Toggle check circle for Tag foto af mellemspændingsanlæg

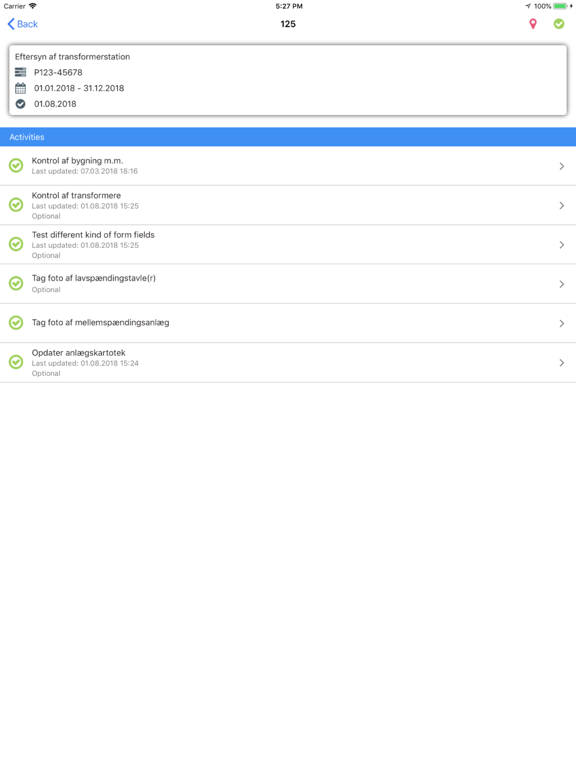coord(16,323)
